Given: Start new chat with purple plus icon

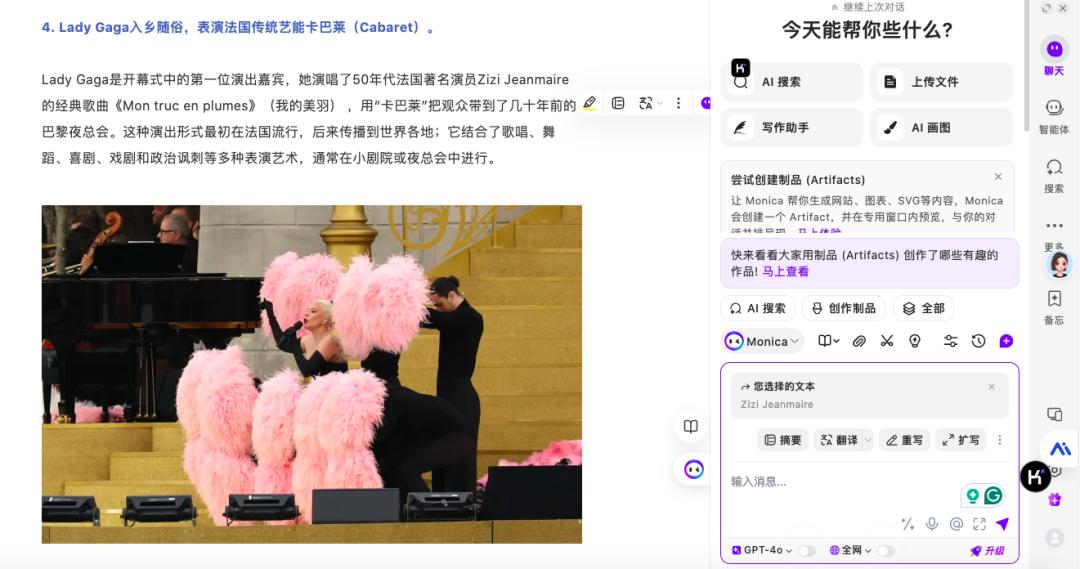Looking at the screenshot, I should (x=1006, y=341).
